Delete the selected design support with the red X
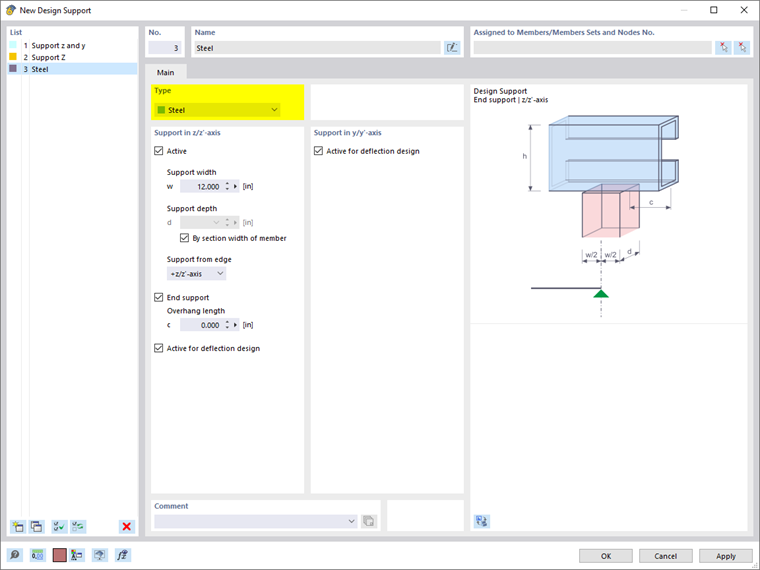Image resolution: width=760 pixels, height=570 pixels. 127,526
